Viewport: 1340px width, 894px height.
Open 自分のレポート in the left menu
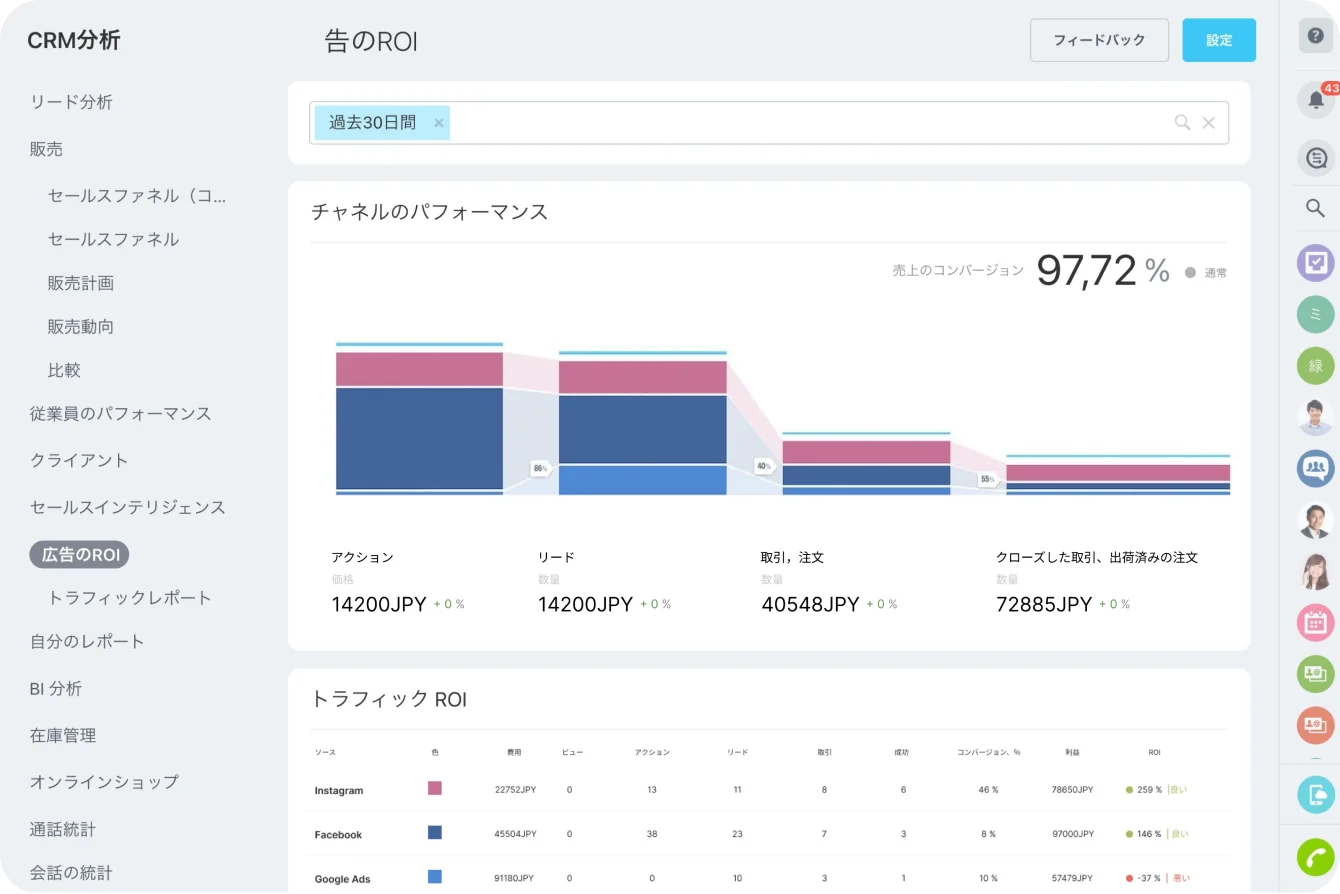click(x=87, y=641)
